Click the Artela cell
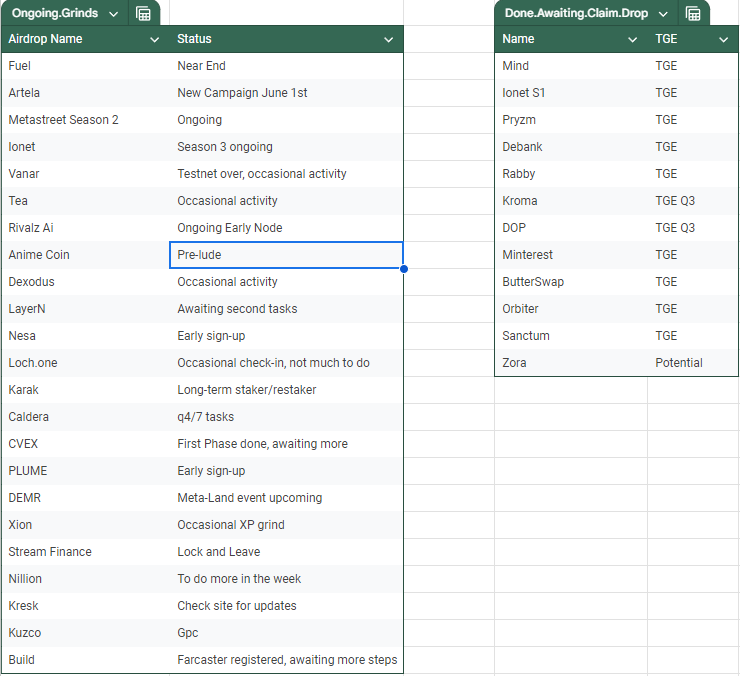740x676 pixels. point(85,93)
